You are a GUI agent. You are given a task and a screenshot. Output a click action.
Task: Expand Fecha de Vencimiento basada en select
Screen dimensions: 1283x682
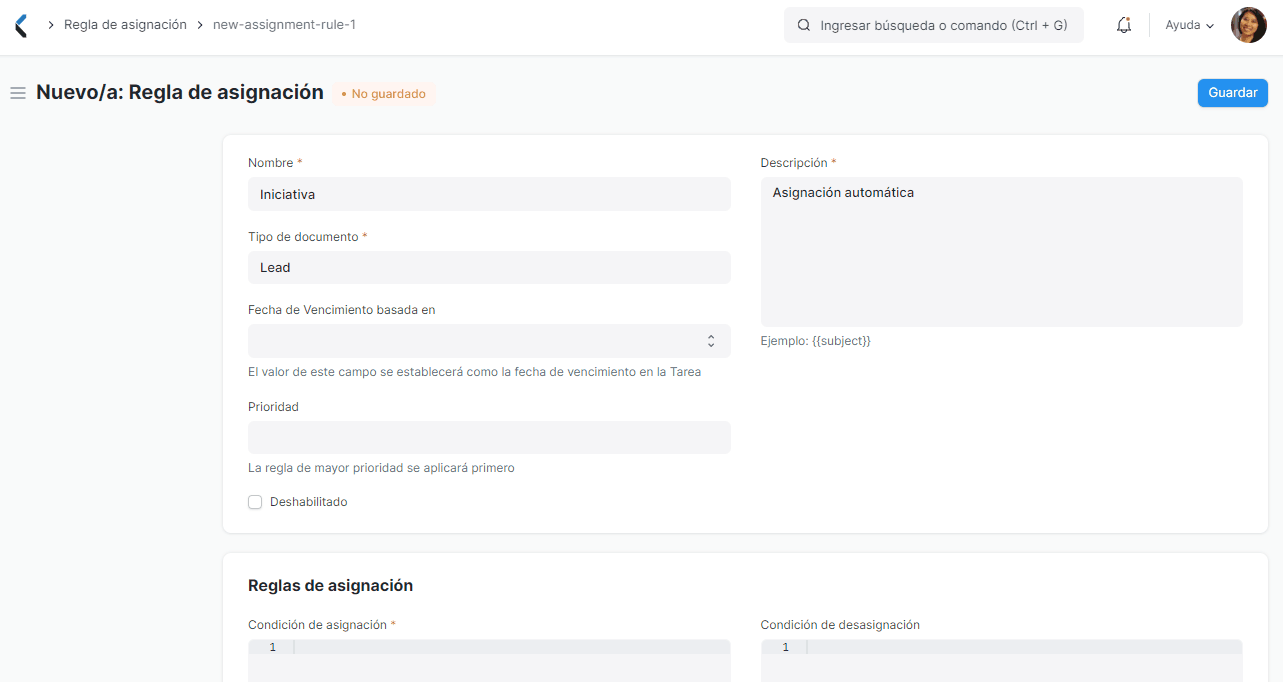click(489, 341)
